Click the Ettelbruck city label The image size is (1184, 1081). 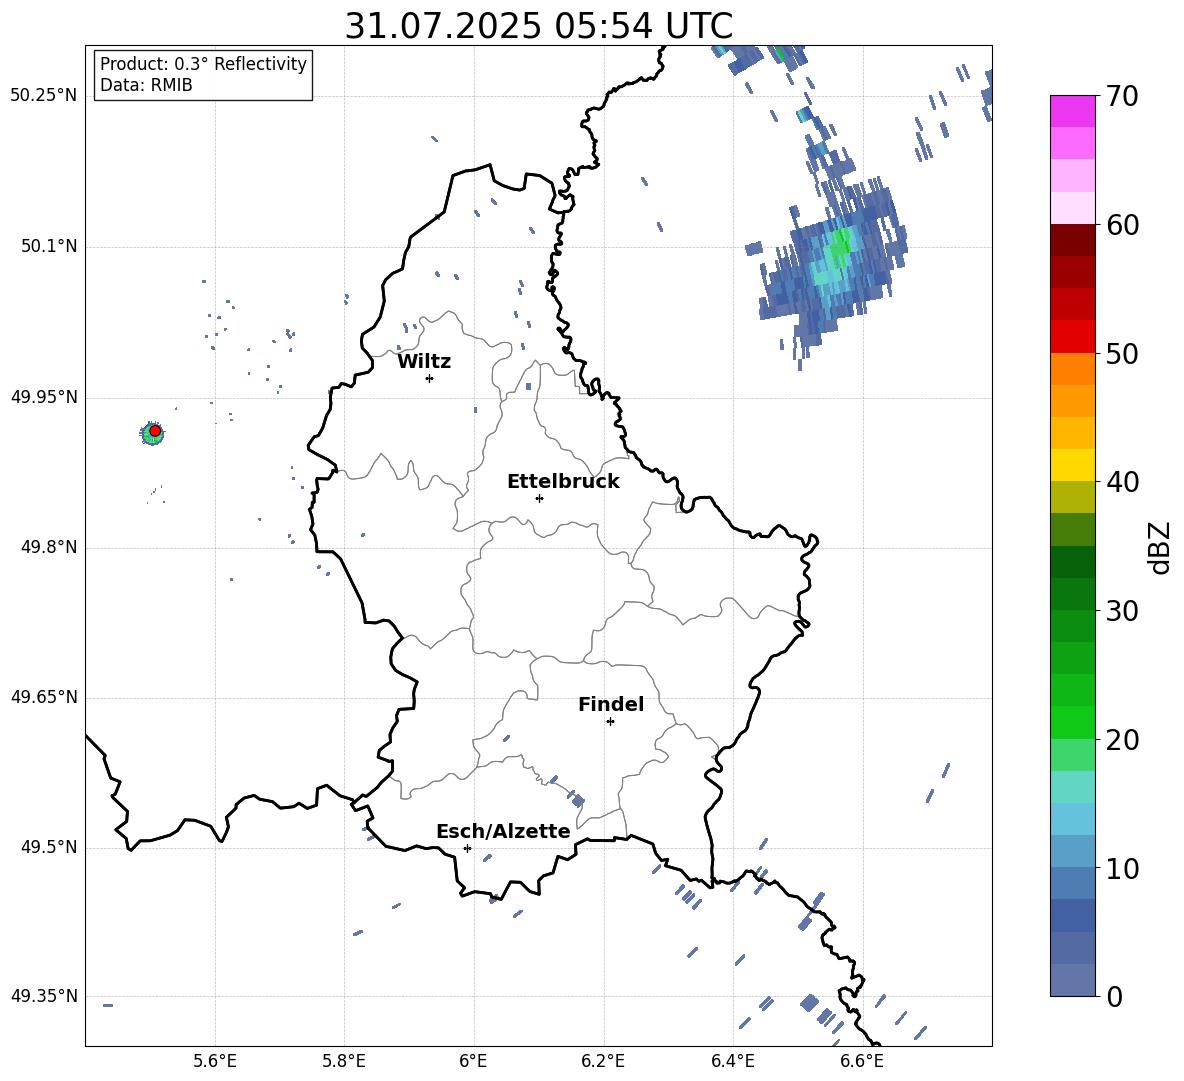coord(563,482)
